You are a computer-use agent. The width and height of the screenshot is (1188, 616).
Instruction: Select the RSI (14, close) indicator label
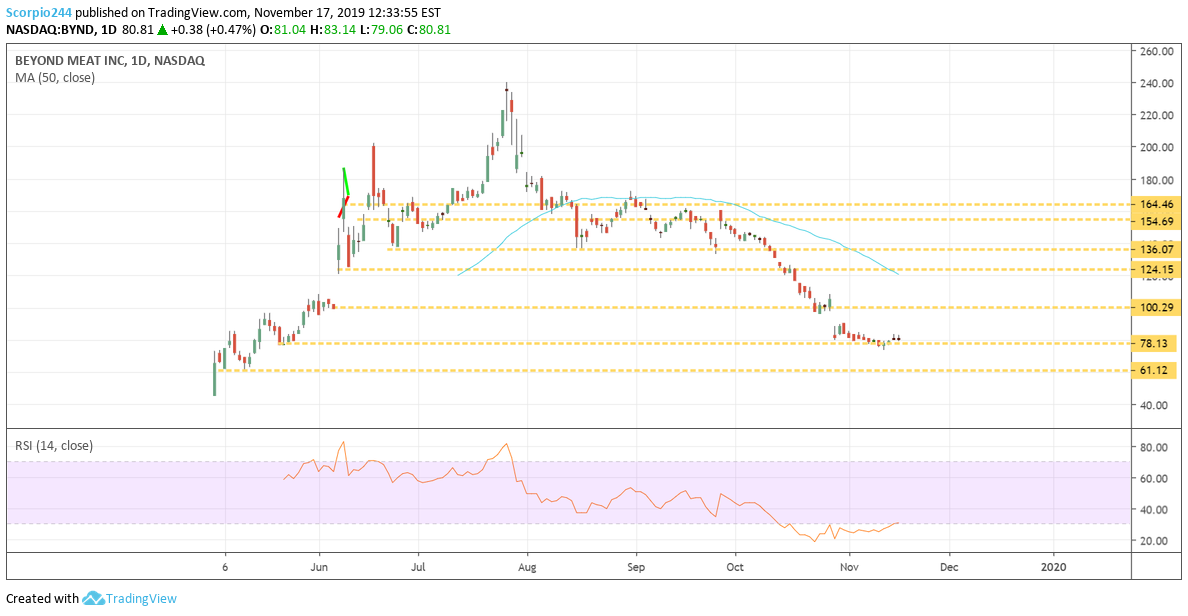tap(54, 446)
